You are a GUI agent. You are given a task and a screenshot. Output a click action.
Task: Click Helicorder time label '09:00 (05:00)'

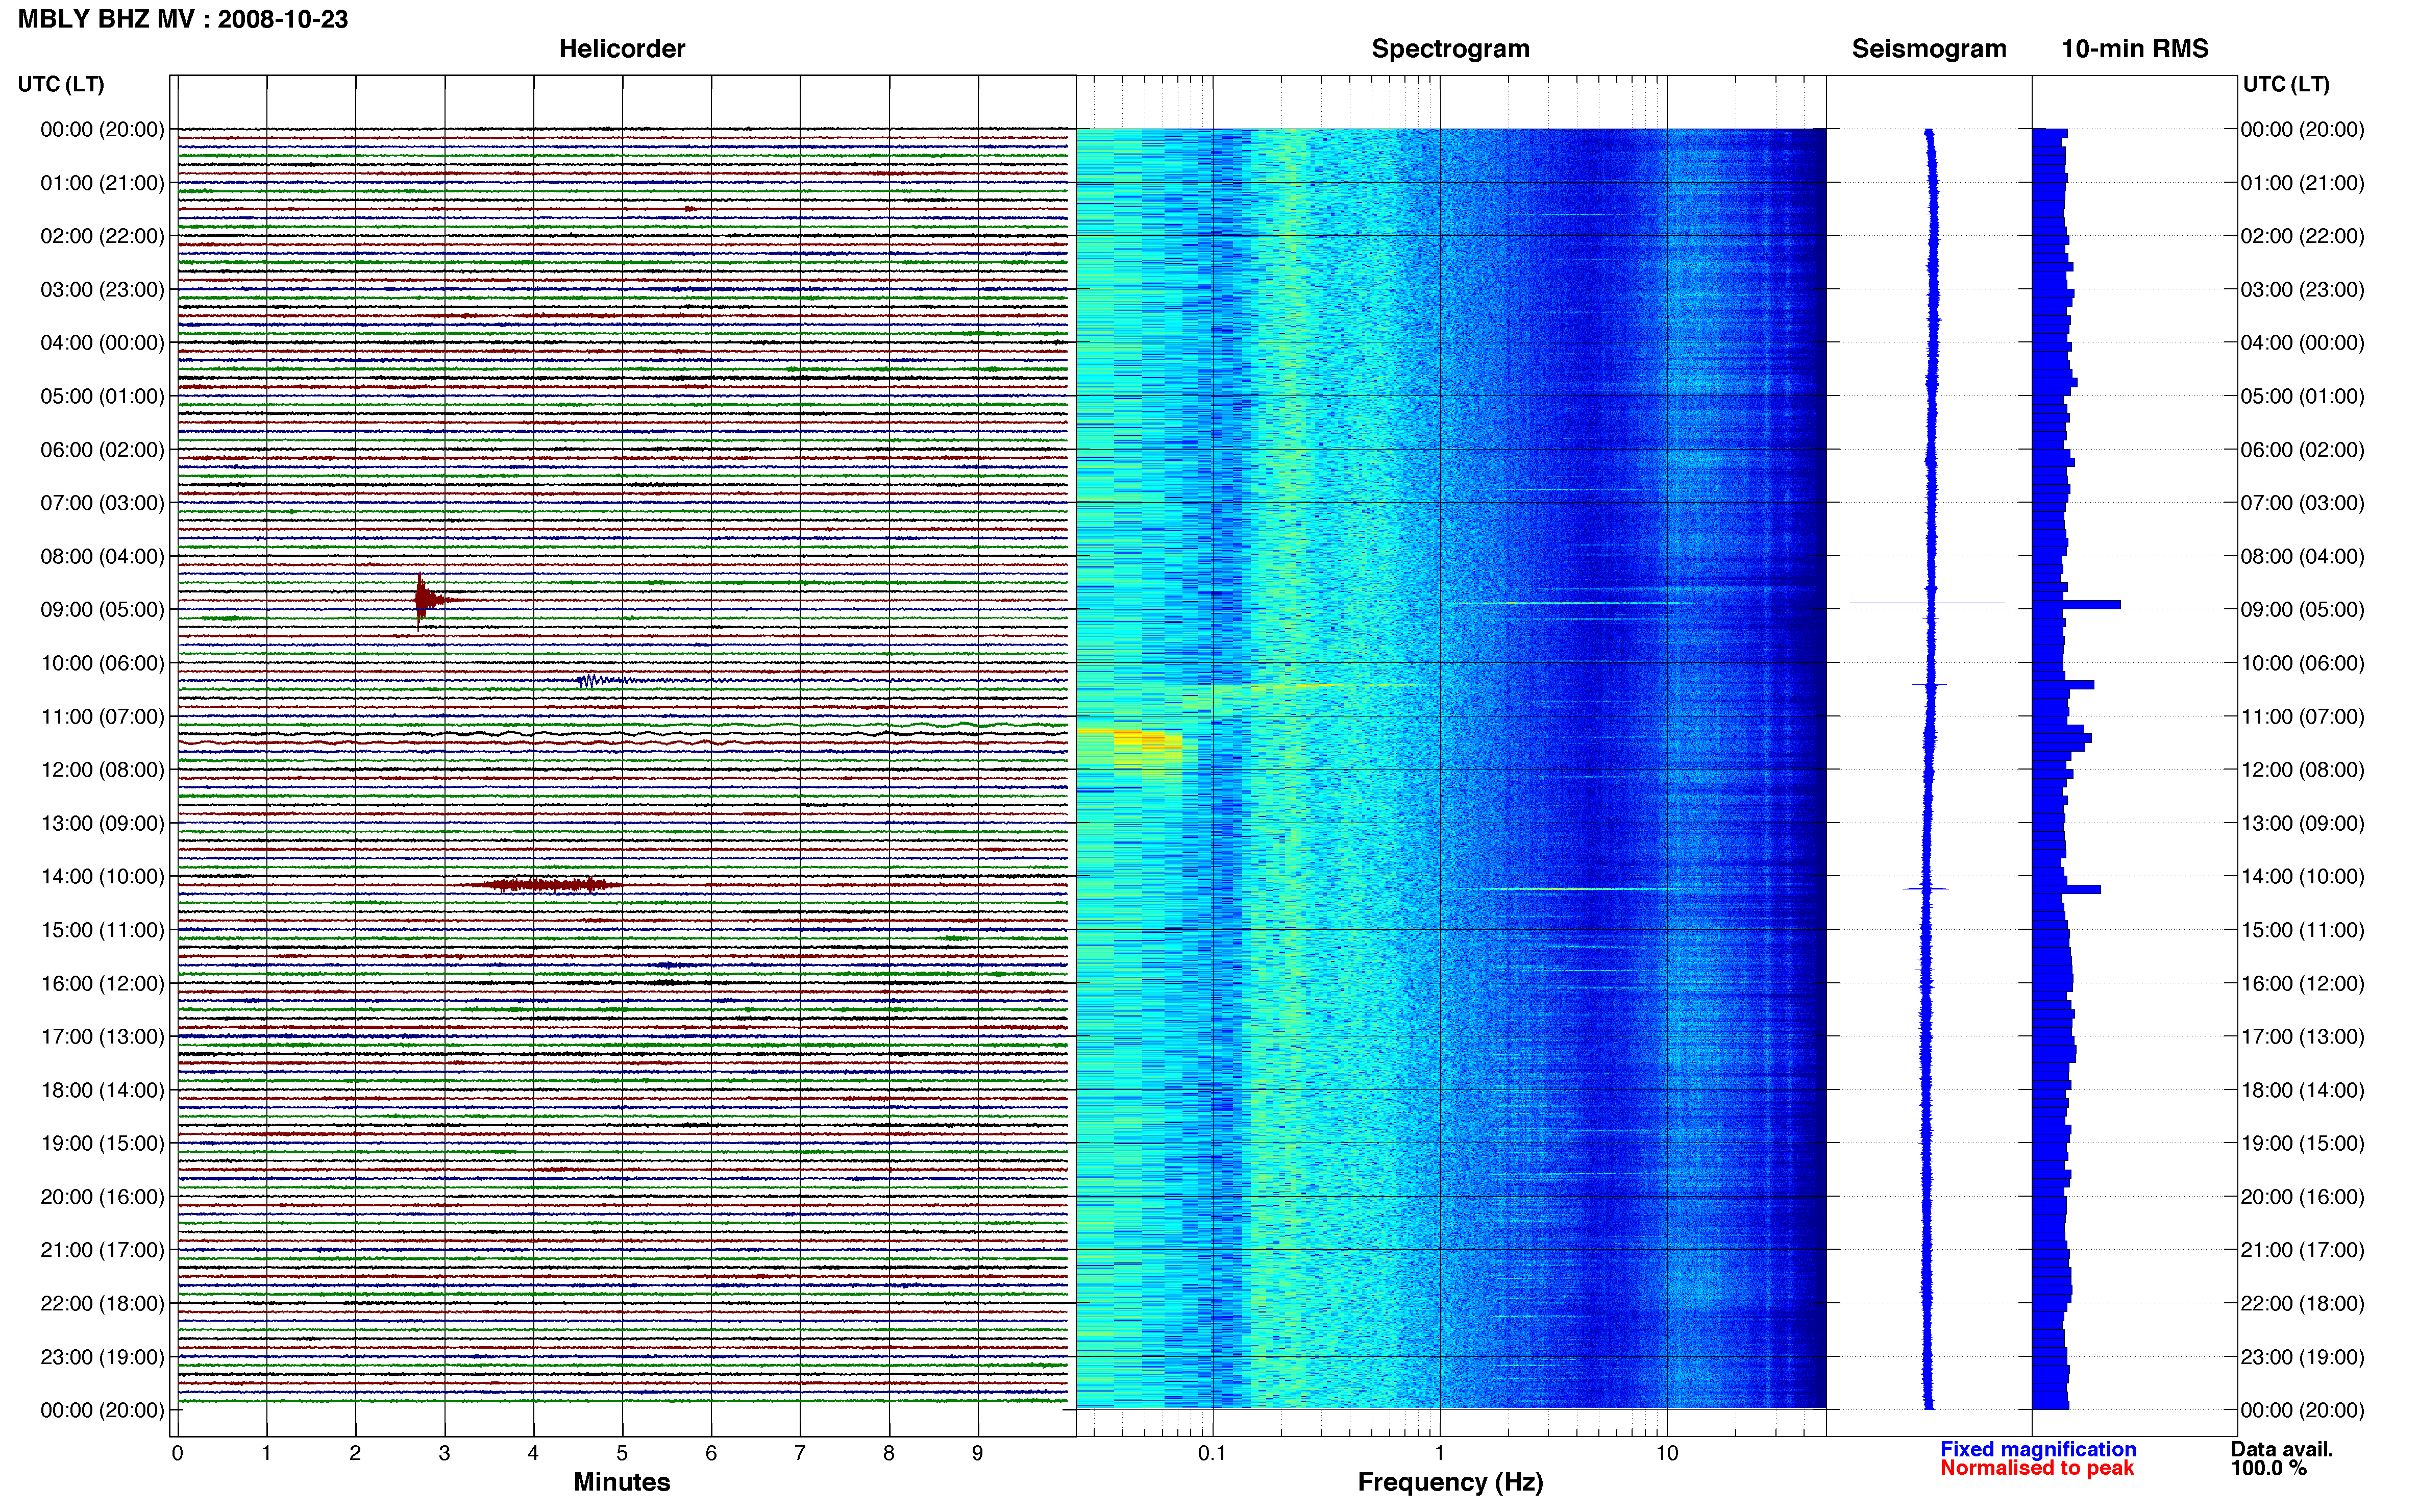[102, 610]
